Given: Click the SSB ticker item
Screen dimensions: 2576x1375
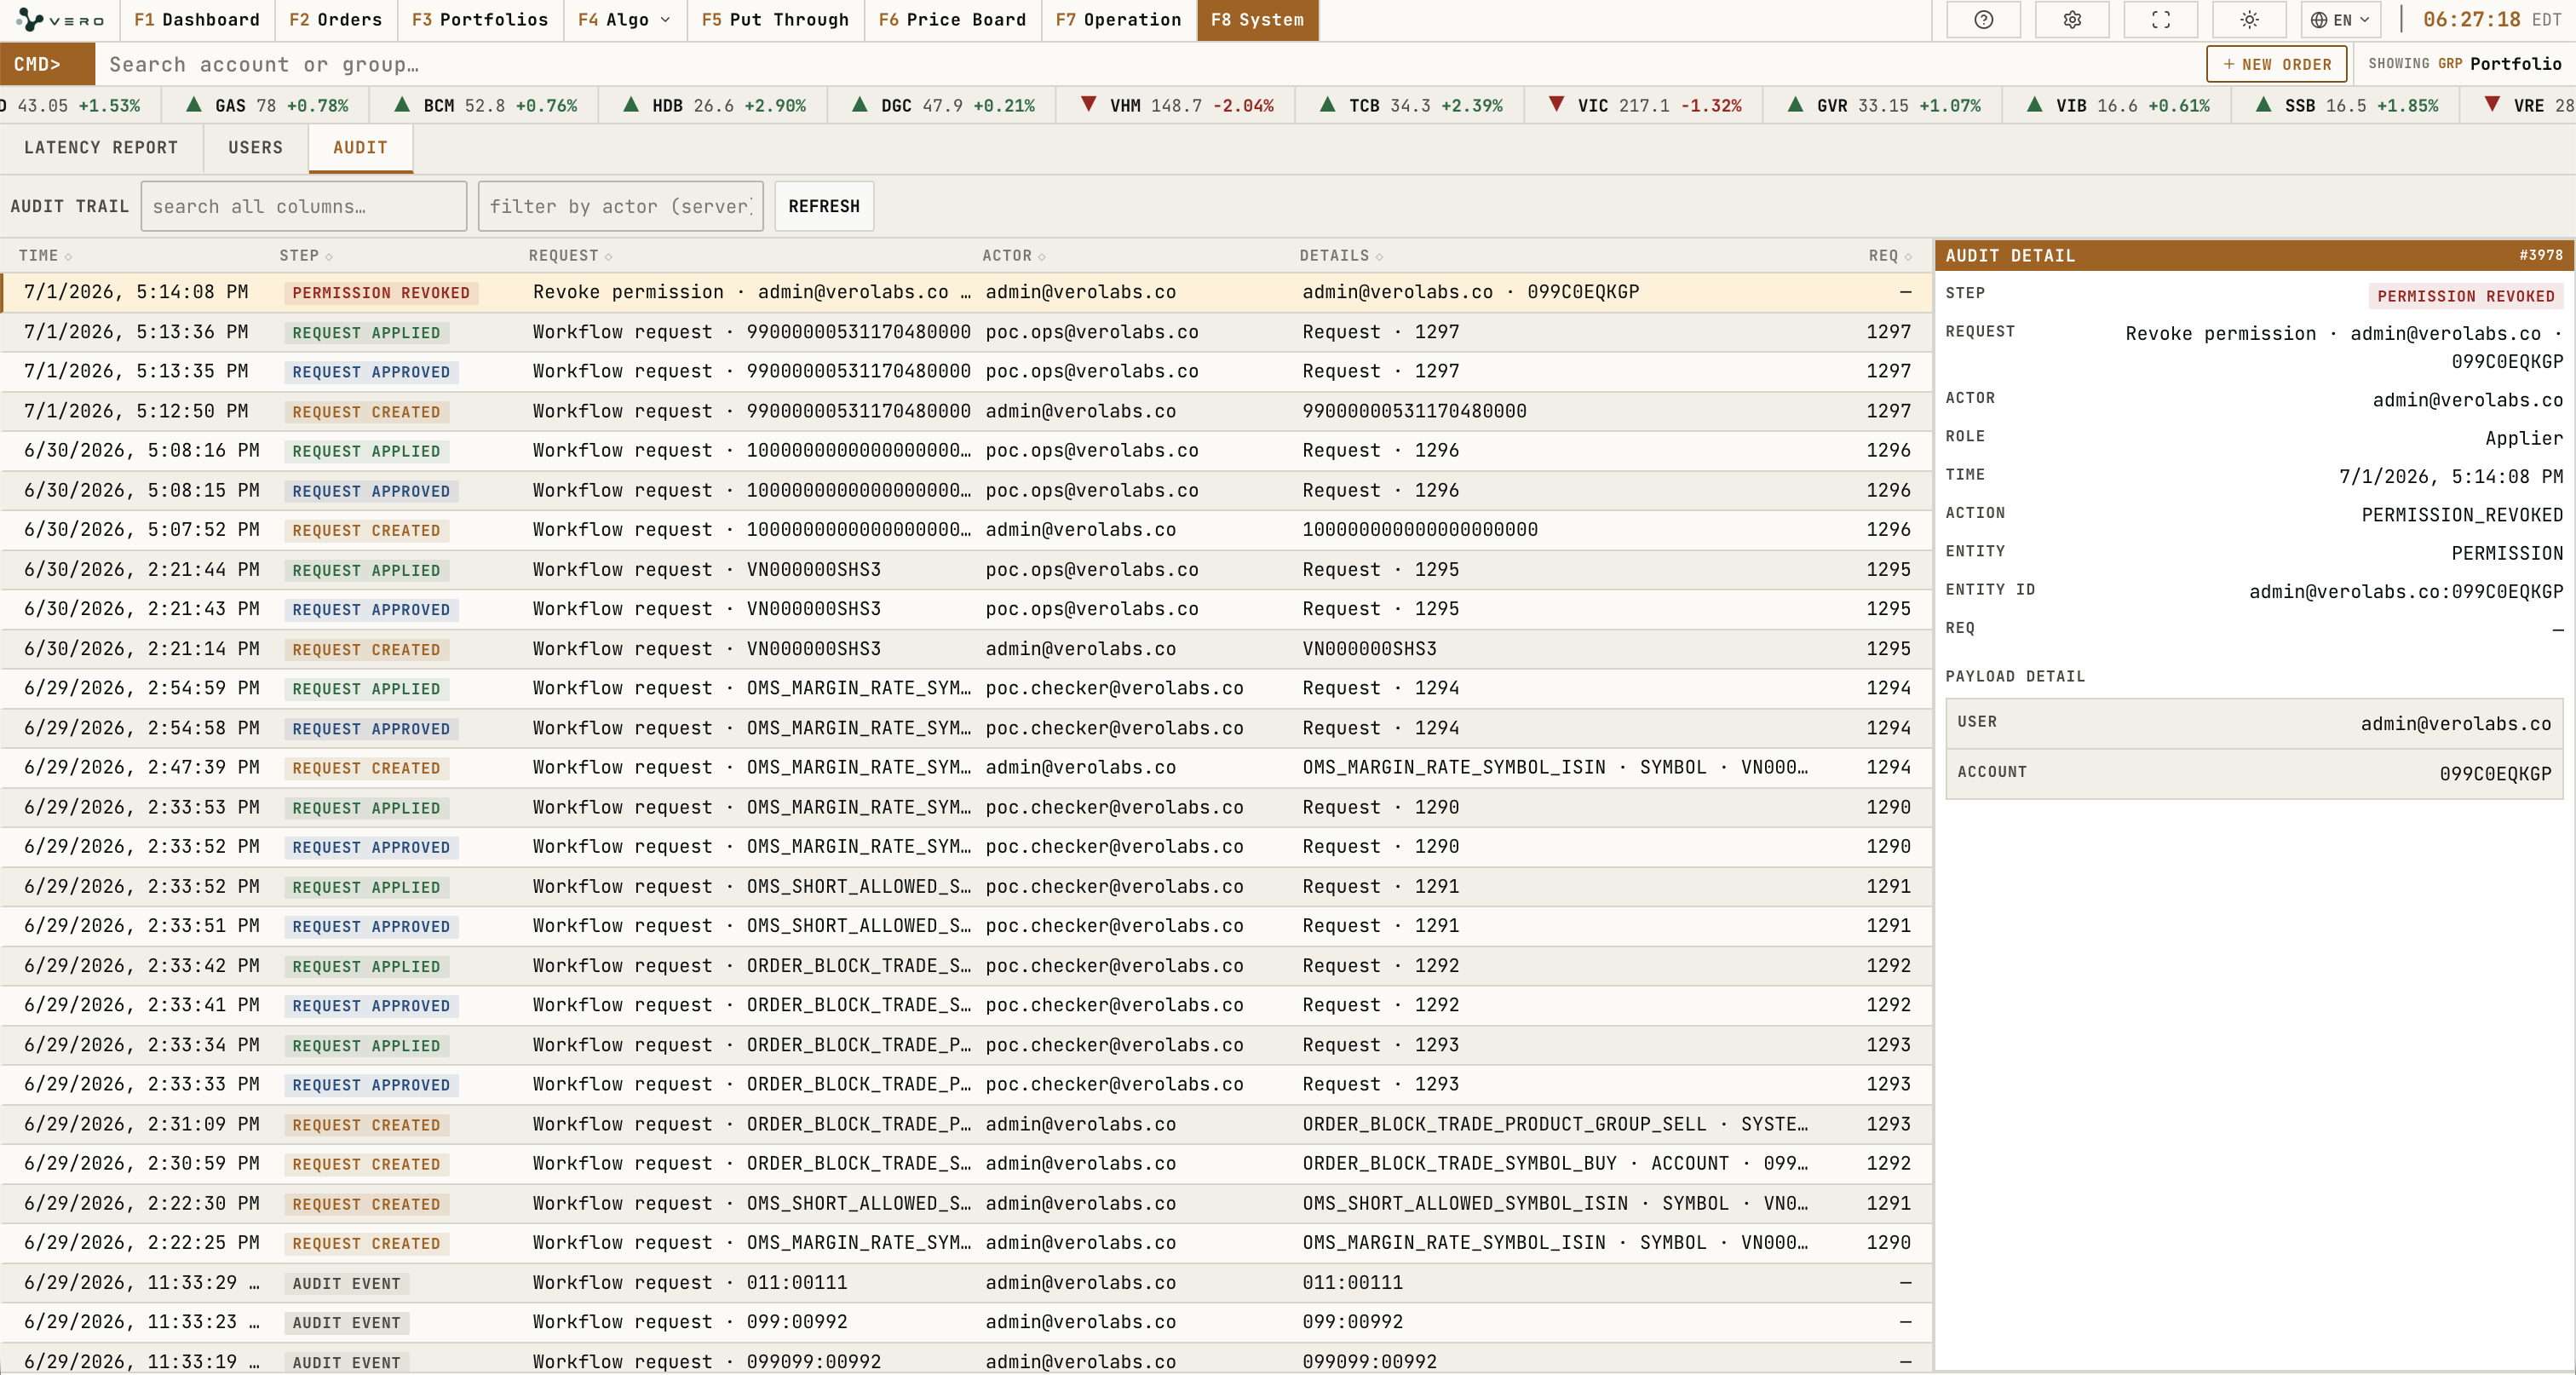Looking at the screenshot, I should point(2347,105).
